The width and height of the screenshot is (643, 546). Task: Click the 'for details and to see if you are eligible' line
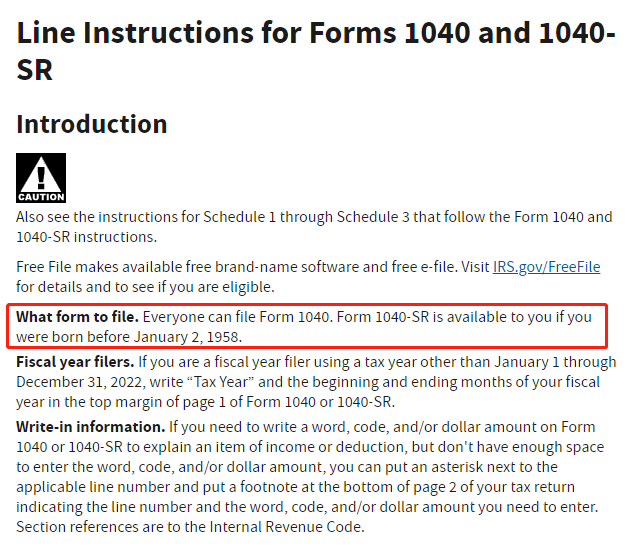point(145,287)
